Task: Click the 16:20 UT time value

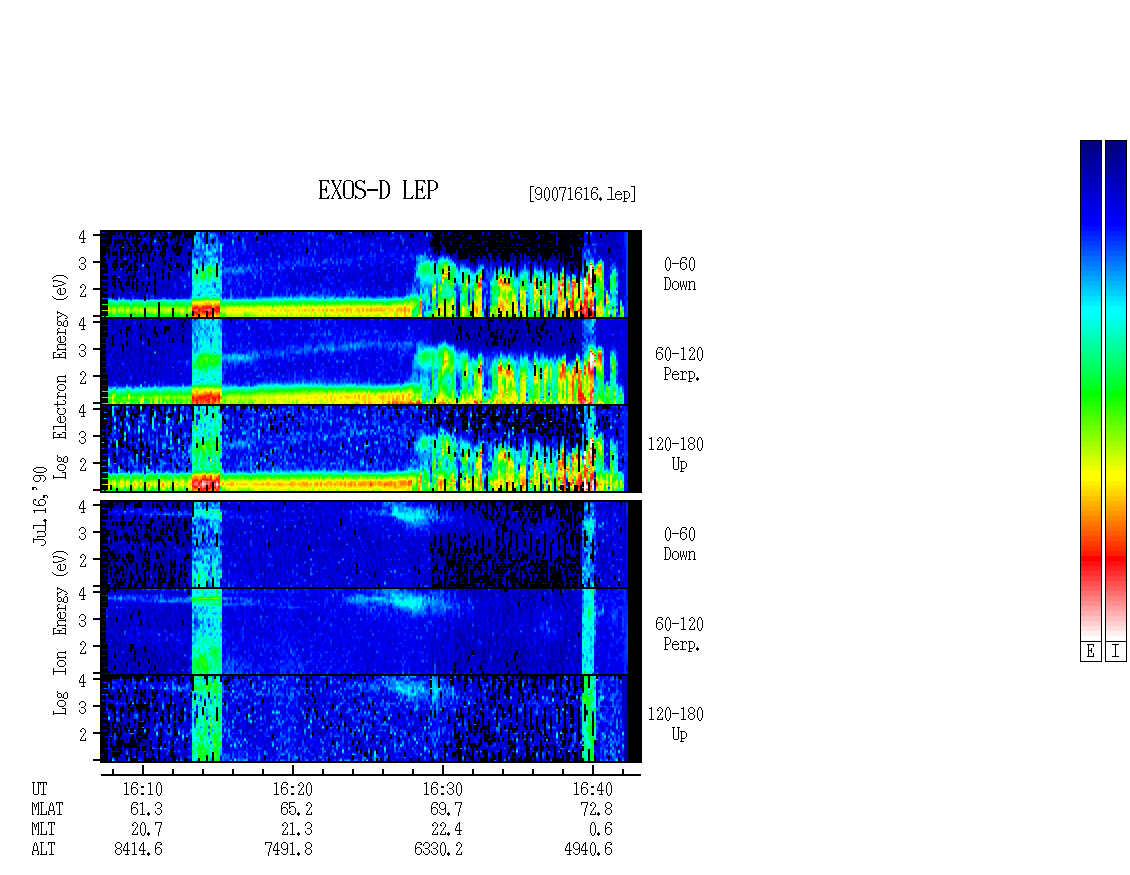Action: tap(293, 789)
